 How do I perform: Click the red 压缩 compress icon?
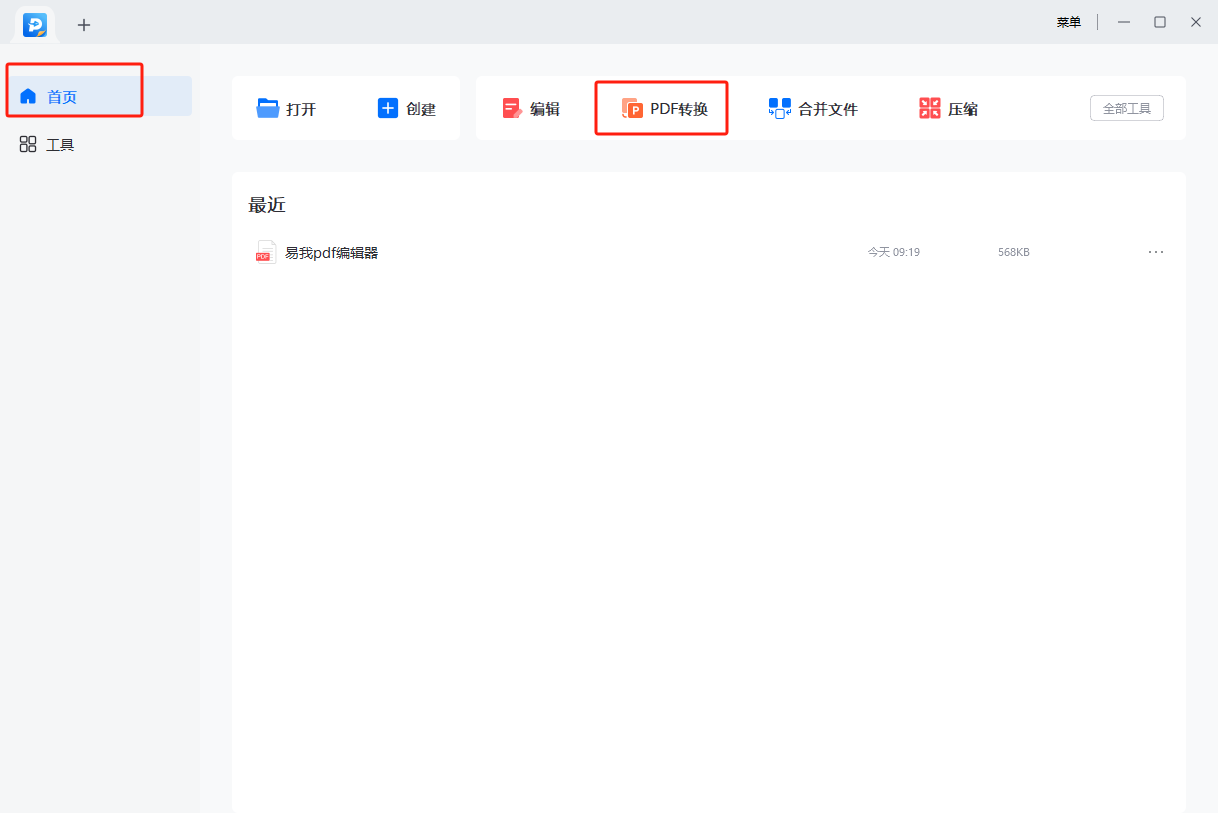coord(930,108)
